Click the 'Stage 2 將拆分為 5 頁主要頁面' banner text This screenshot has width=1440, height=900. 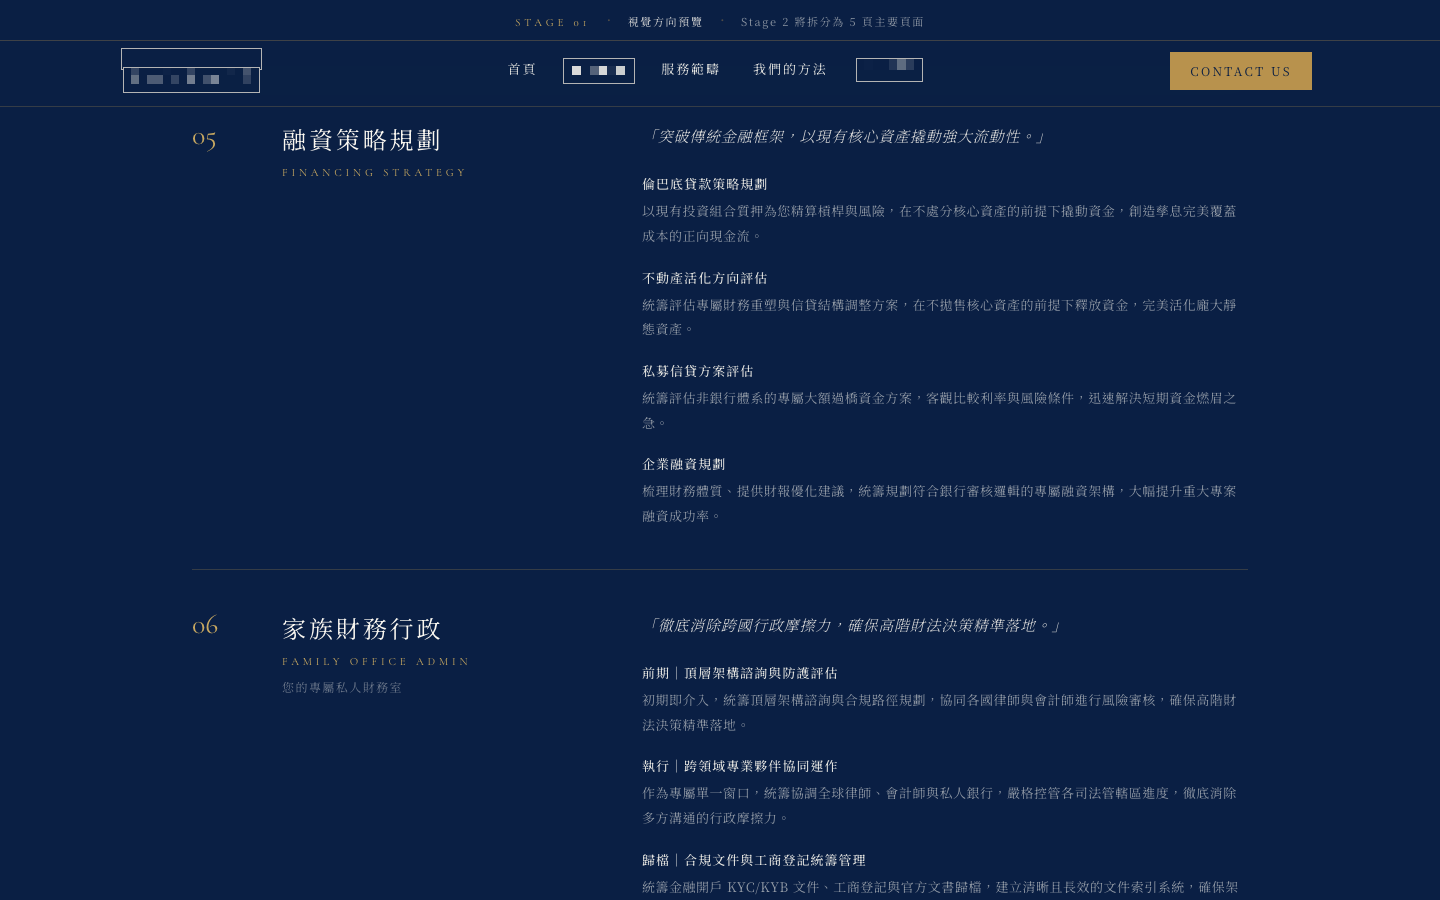tap(832, 22)
